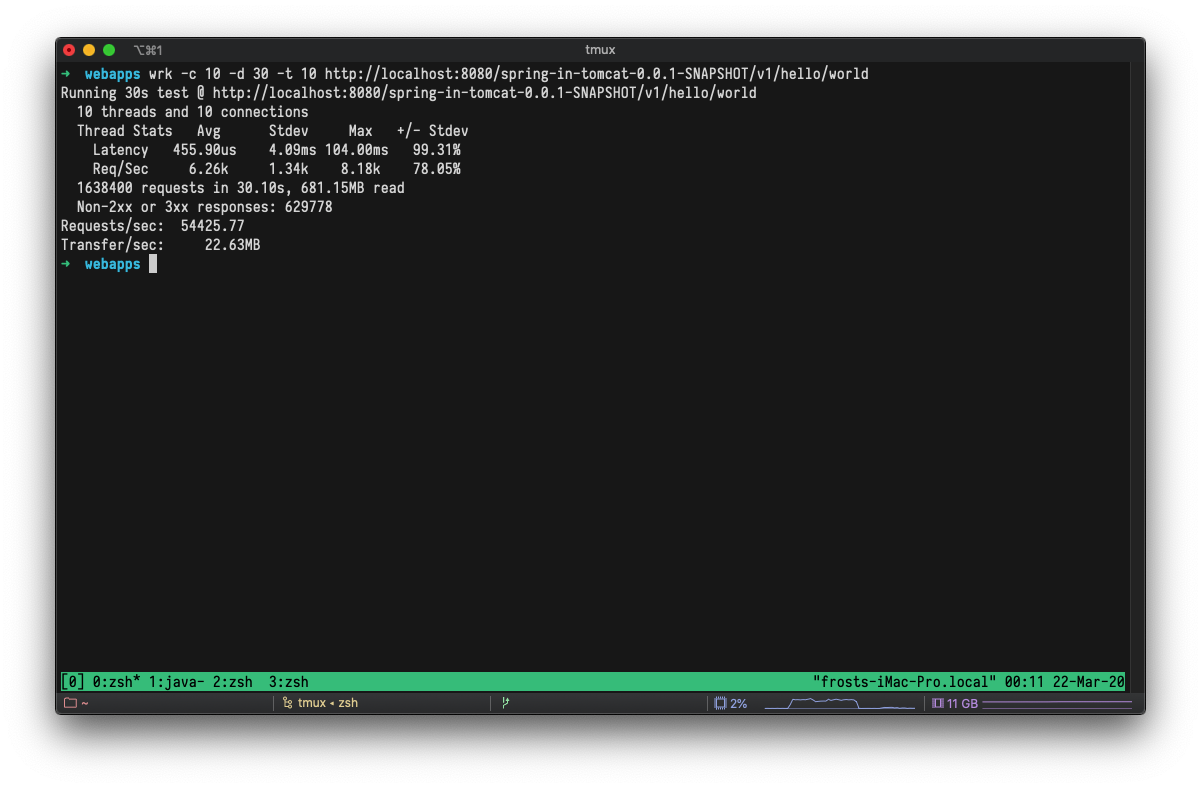The height and width of the screenshot is (788, 1201).
Task: Click the memory icon beside 11 GB
Action: click(937, 703)
